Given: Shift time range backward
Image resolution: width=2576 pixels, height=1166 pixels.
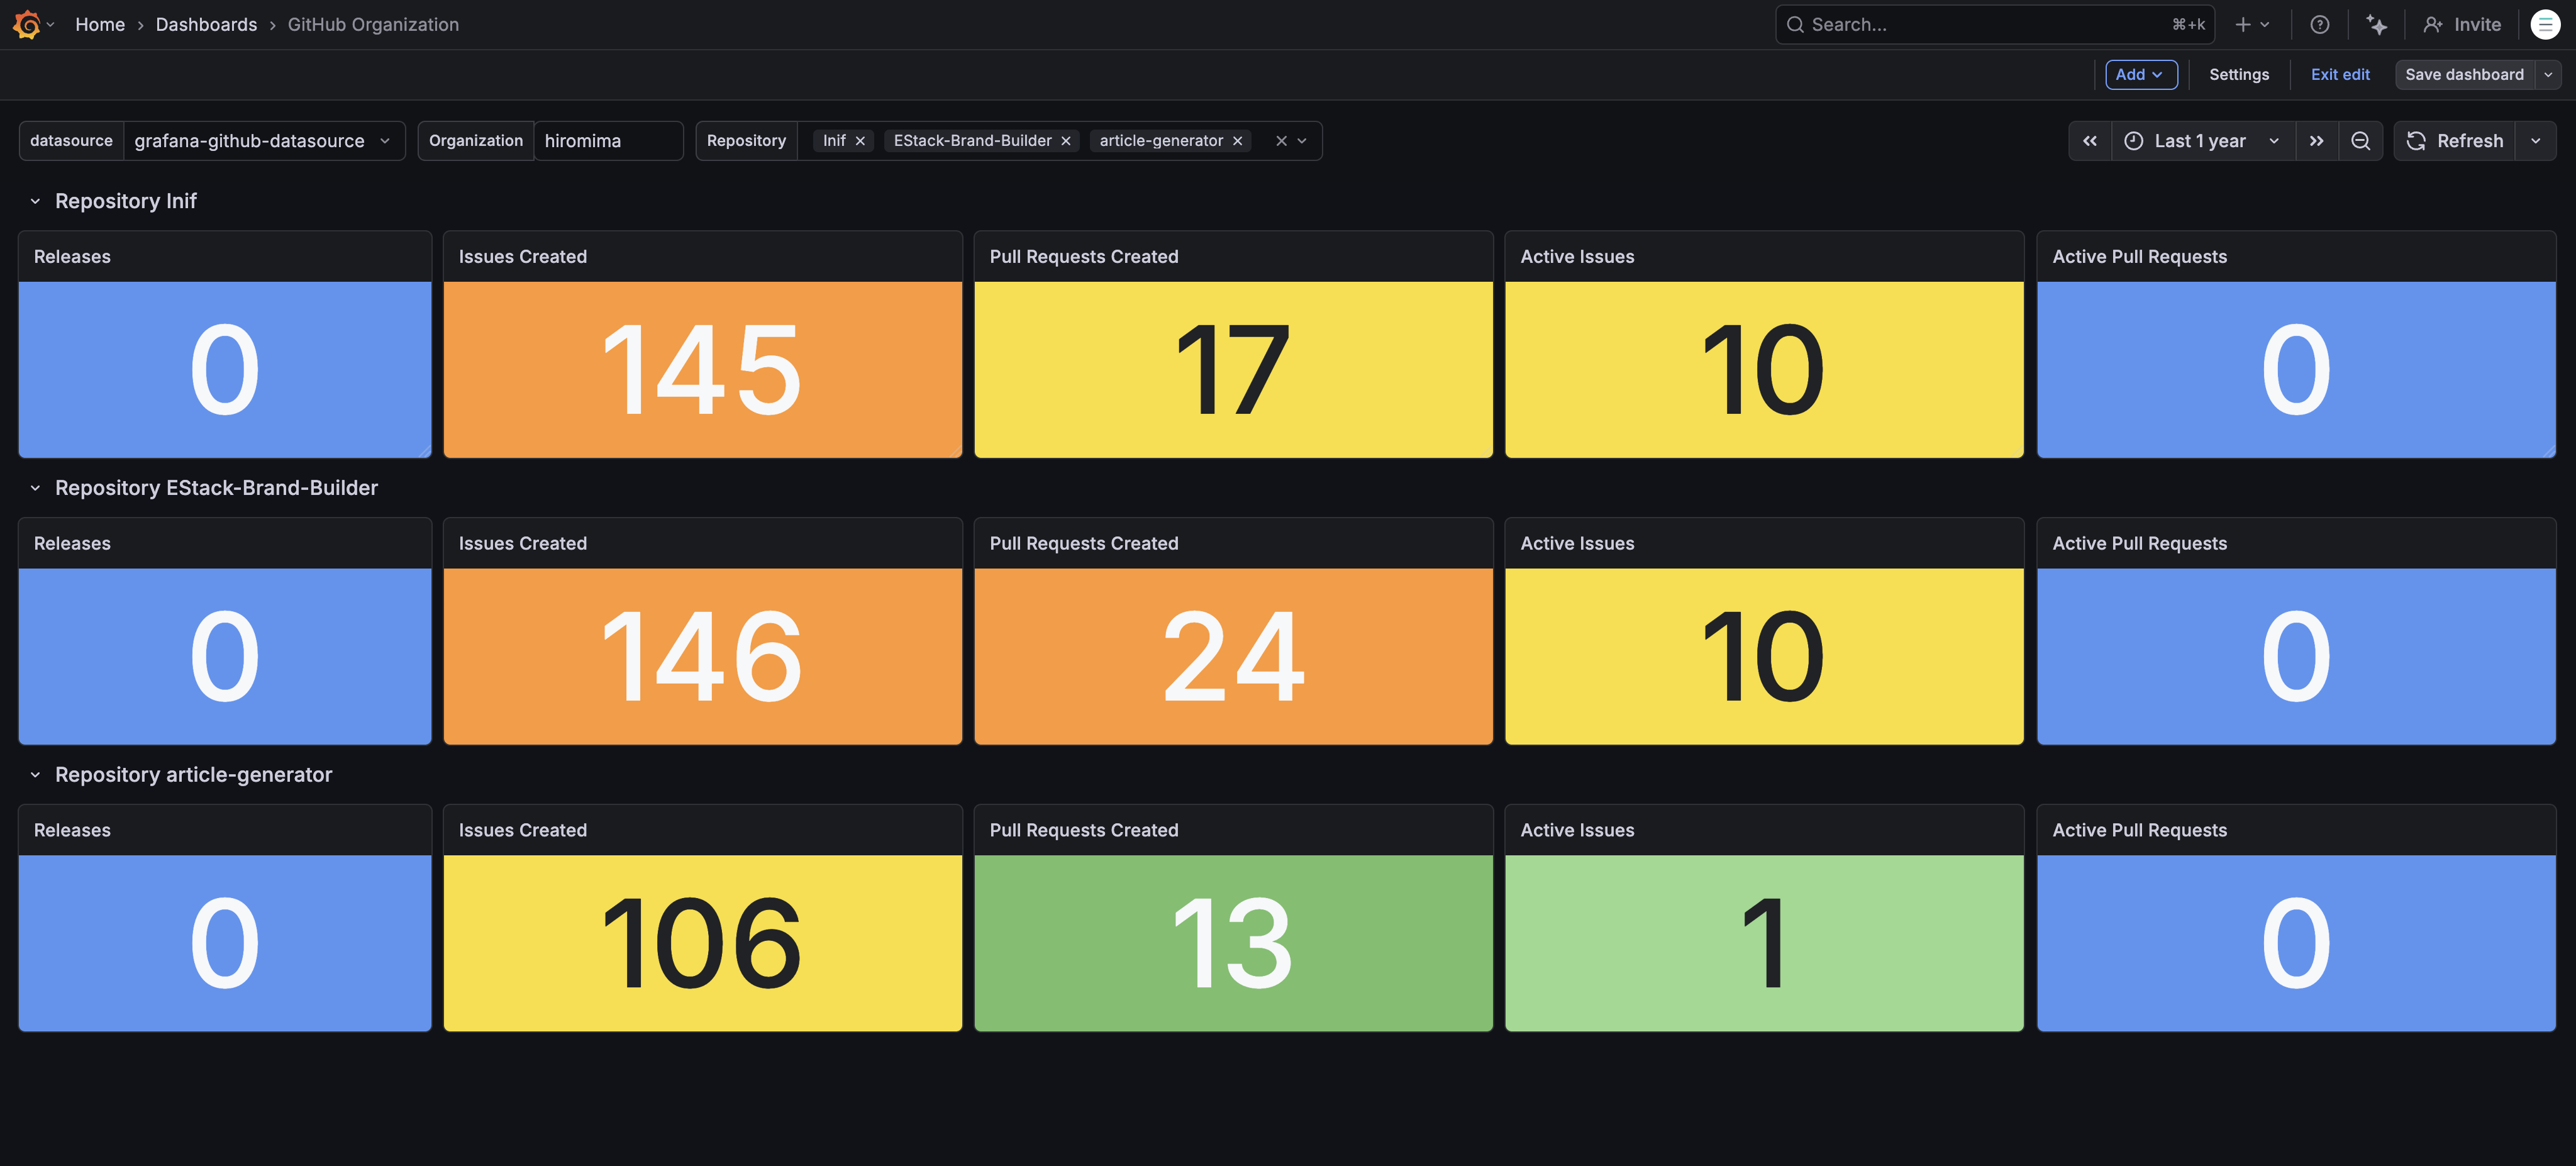Looking at the screenshot, I should (x=2090, y=141).
